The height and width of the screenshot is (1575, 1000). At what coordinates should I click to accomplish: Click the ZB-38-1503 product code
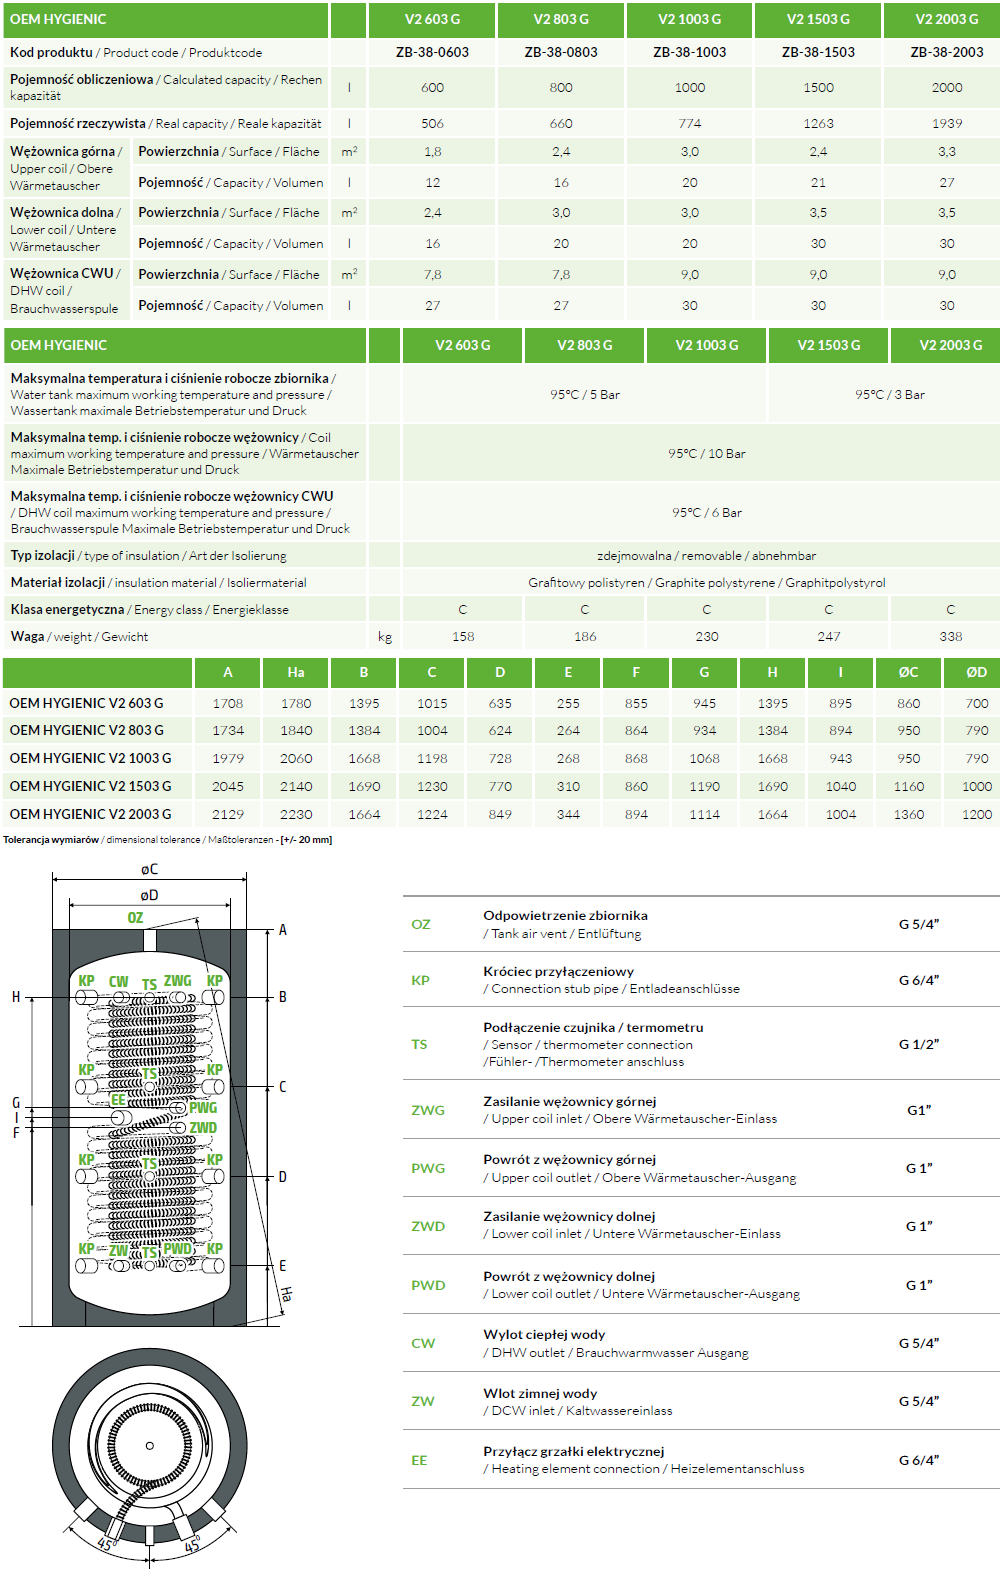818,52
